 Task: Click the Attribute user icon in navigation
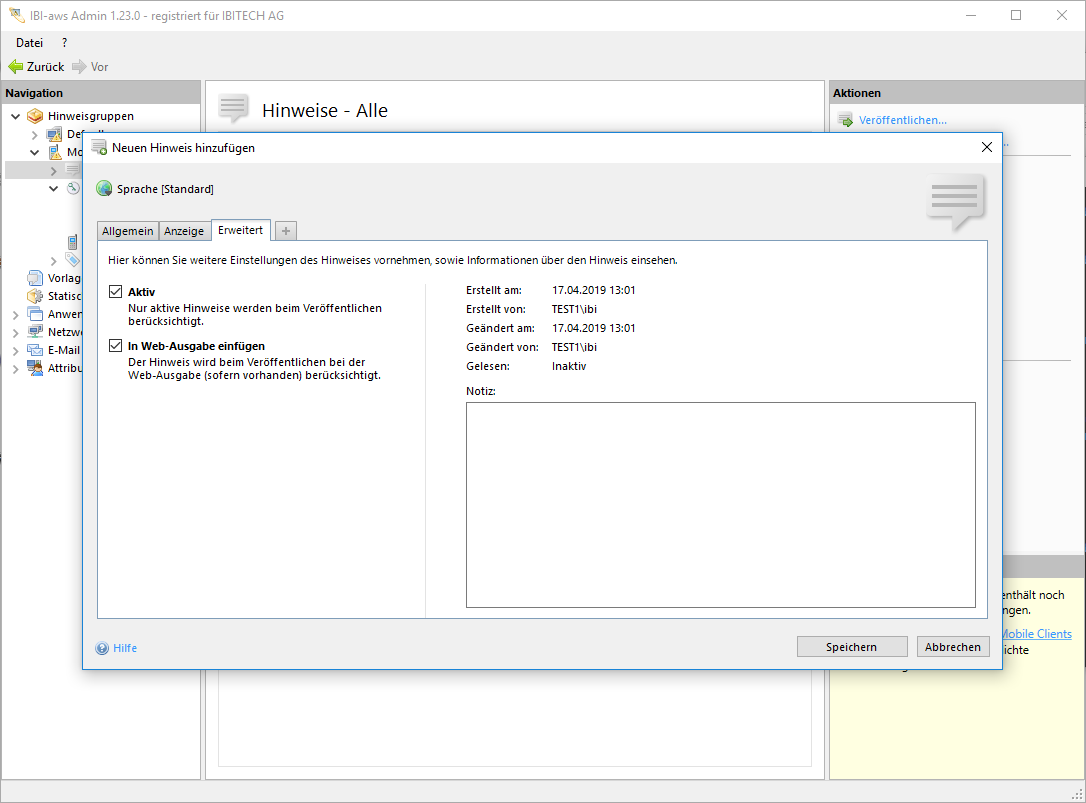point(36,368)
